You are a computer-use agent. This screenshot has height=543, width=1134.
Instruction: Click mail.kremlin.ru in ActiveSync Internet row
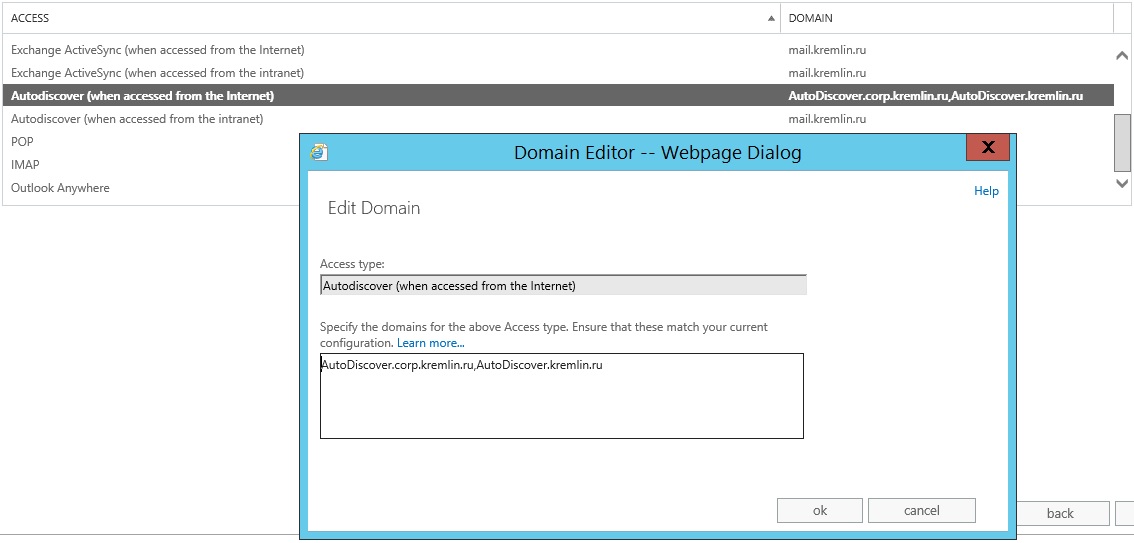(x=827, y=51)
